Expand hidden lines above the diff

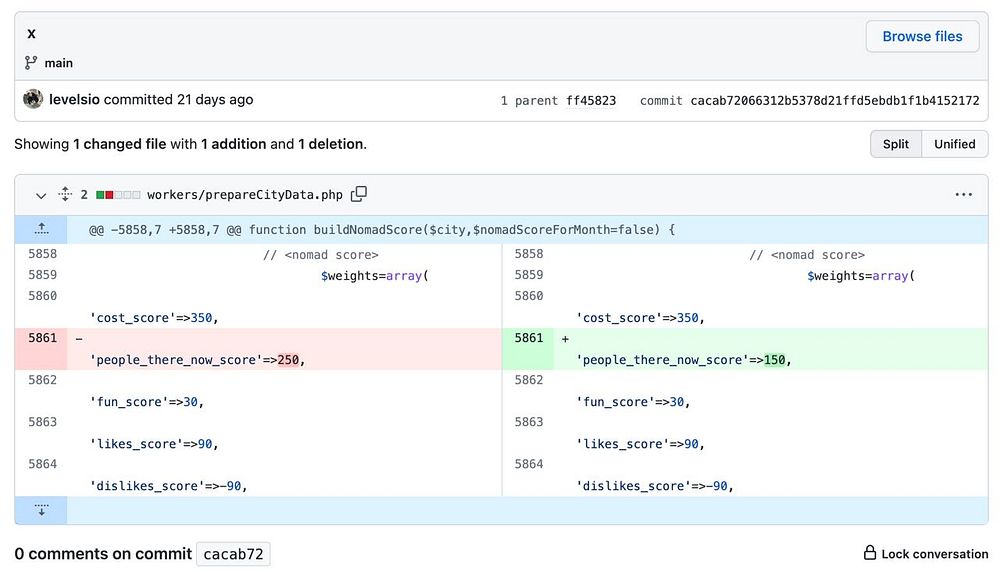pos(41,229)
